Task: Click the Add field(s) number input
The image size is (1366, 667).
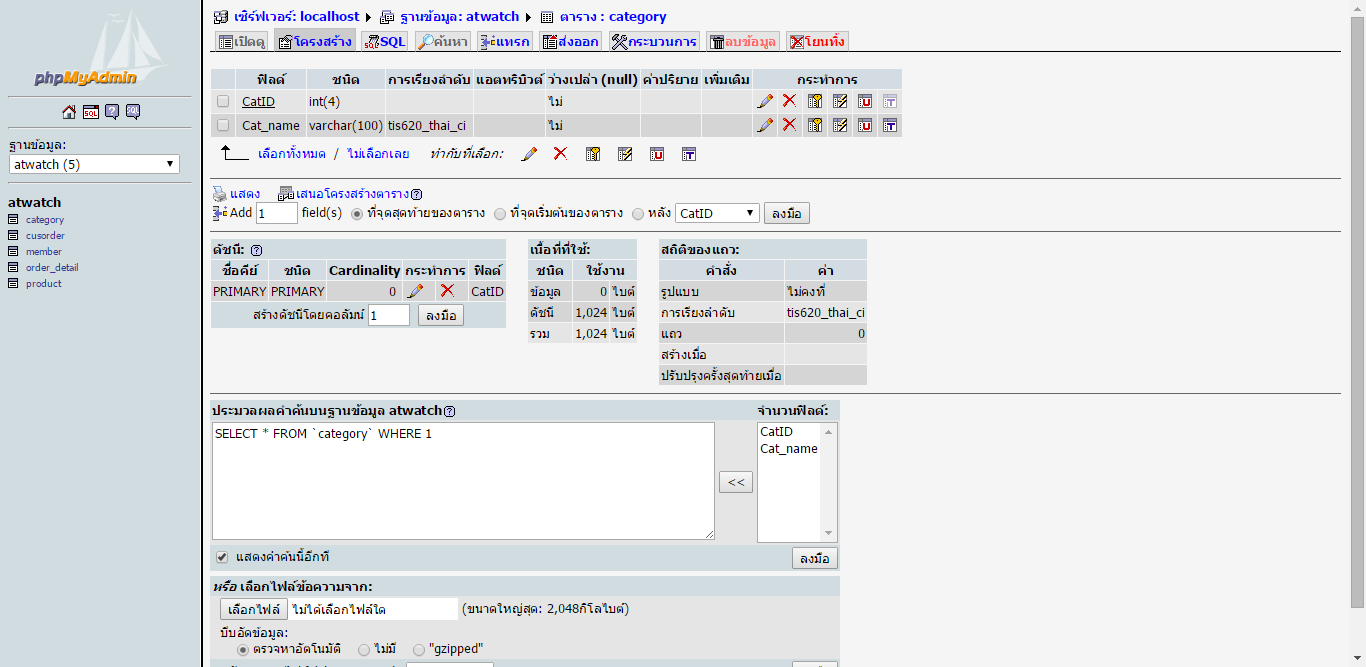Action: (x=277, y=213)
